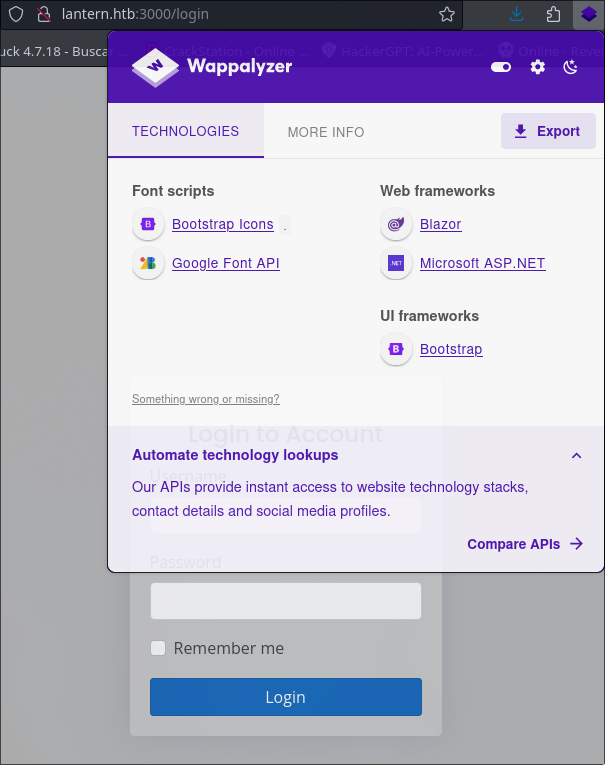This screenshot has width=605, height=765.
Task: Click Something wrong or missing link
Action: tap(205, 399)
